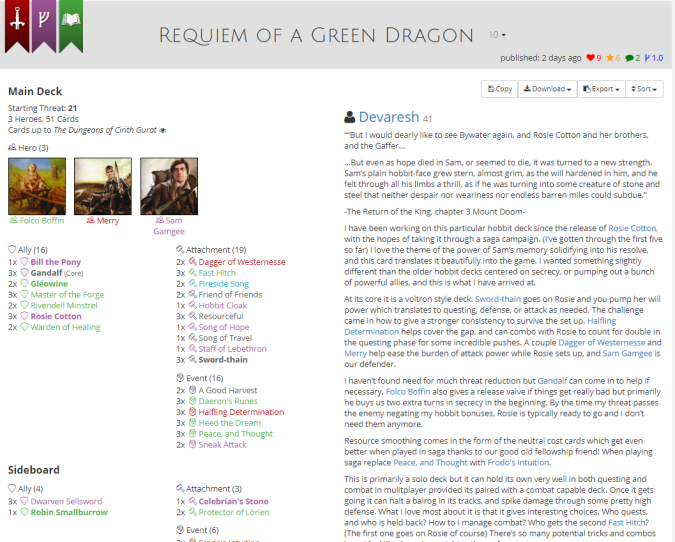The height and width of the screenshot is (542, 675).
Task: Open Heed the Dream event card
Action: [x=229, y=423]
